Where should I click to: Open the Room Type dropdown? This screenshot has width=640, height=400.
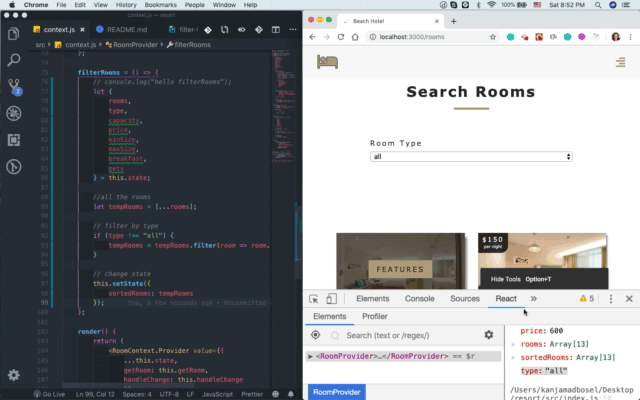471,157
